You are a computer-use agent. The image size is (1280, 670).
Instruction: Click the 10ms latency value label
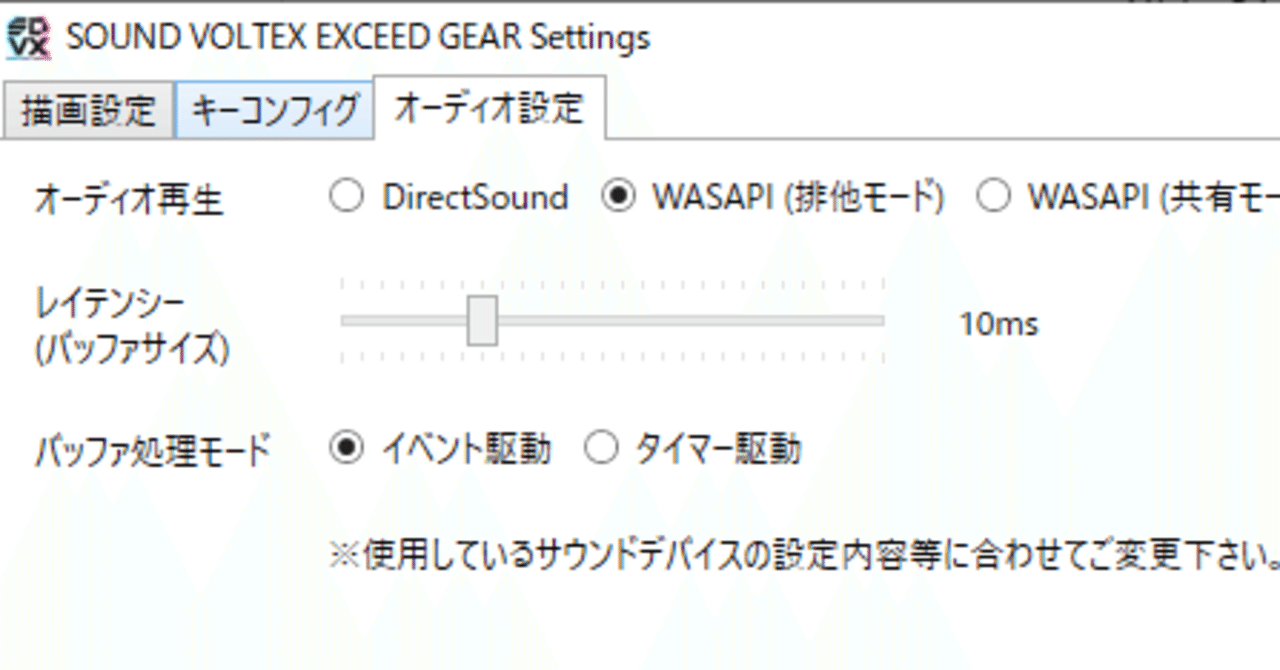(998, 324)
